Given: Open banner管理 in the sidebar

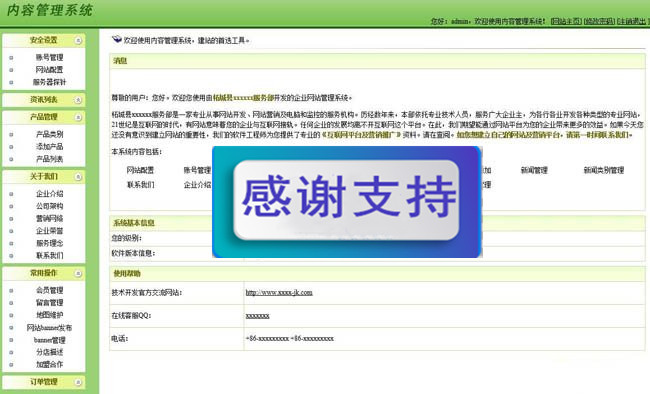Looking at the screenshot, I should 49,340.
